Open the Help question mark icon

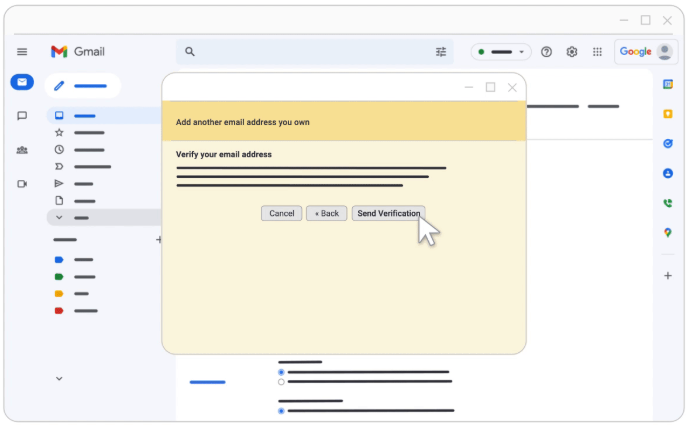(x=546, y=52)
